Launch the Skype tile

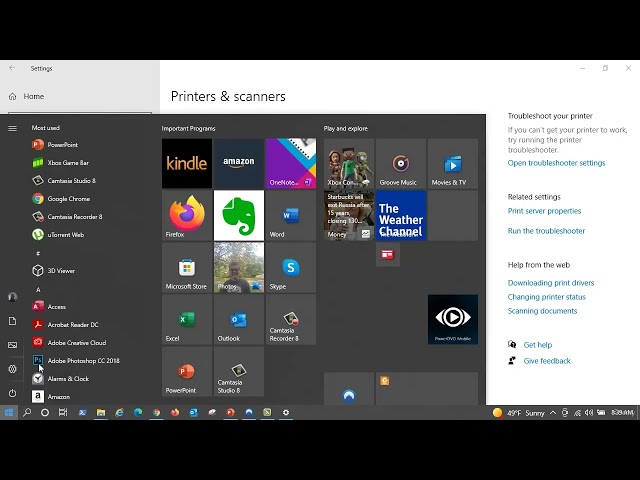[291, 267]
